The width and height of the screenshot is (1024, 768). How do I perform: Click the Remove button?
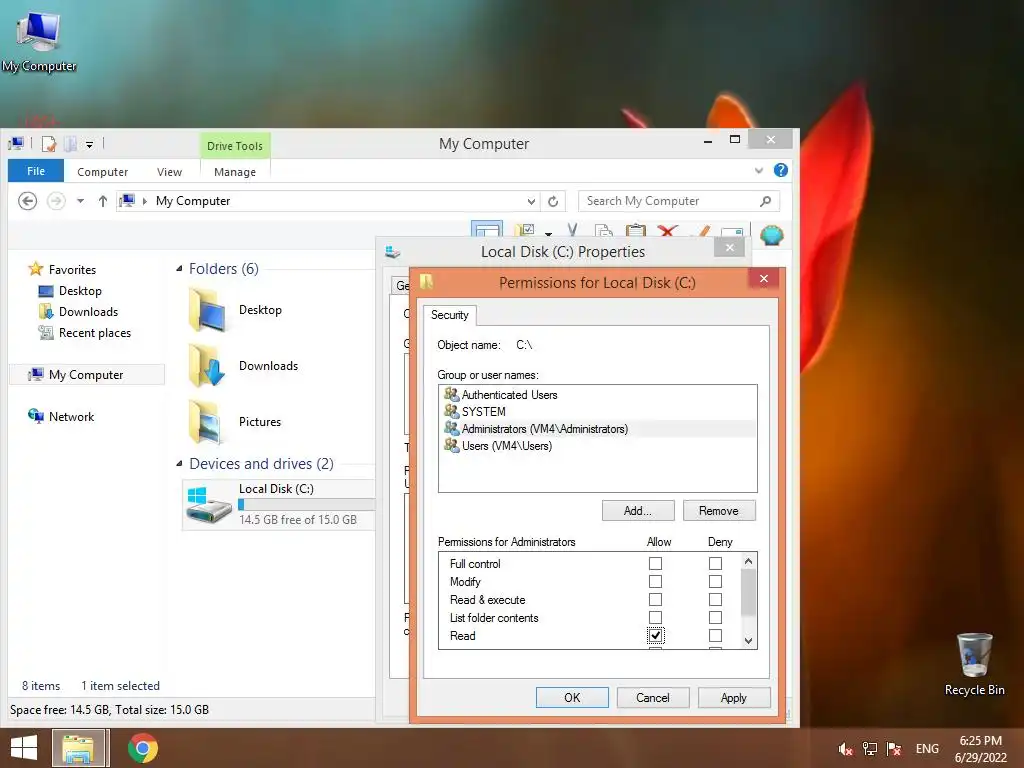[x=718, y=511]
